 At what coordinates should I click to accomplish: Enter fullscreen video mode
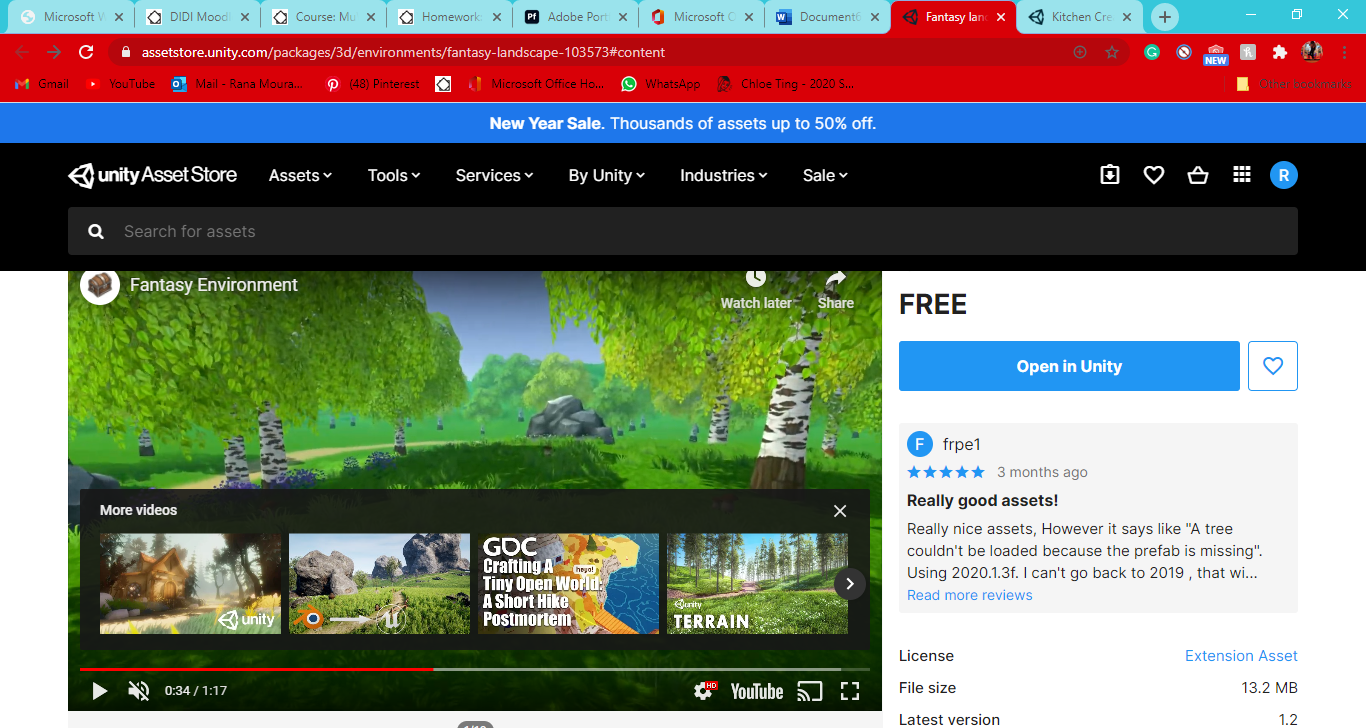click(x=850, y=690)
